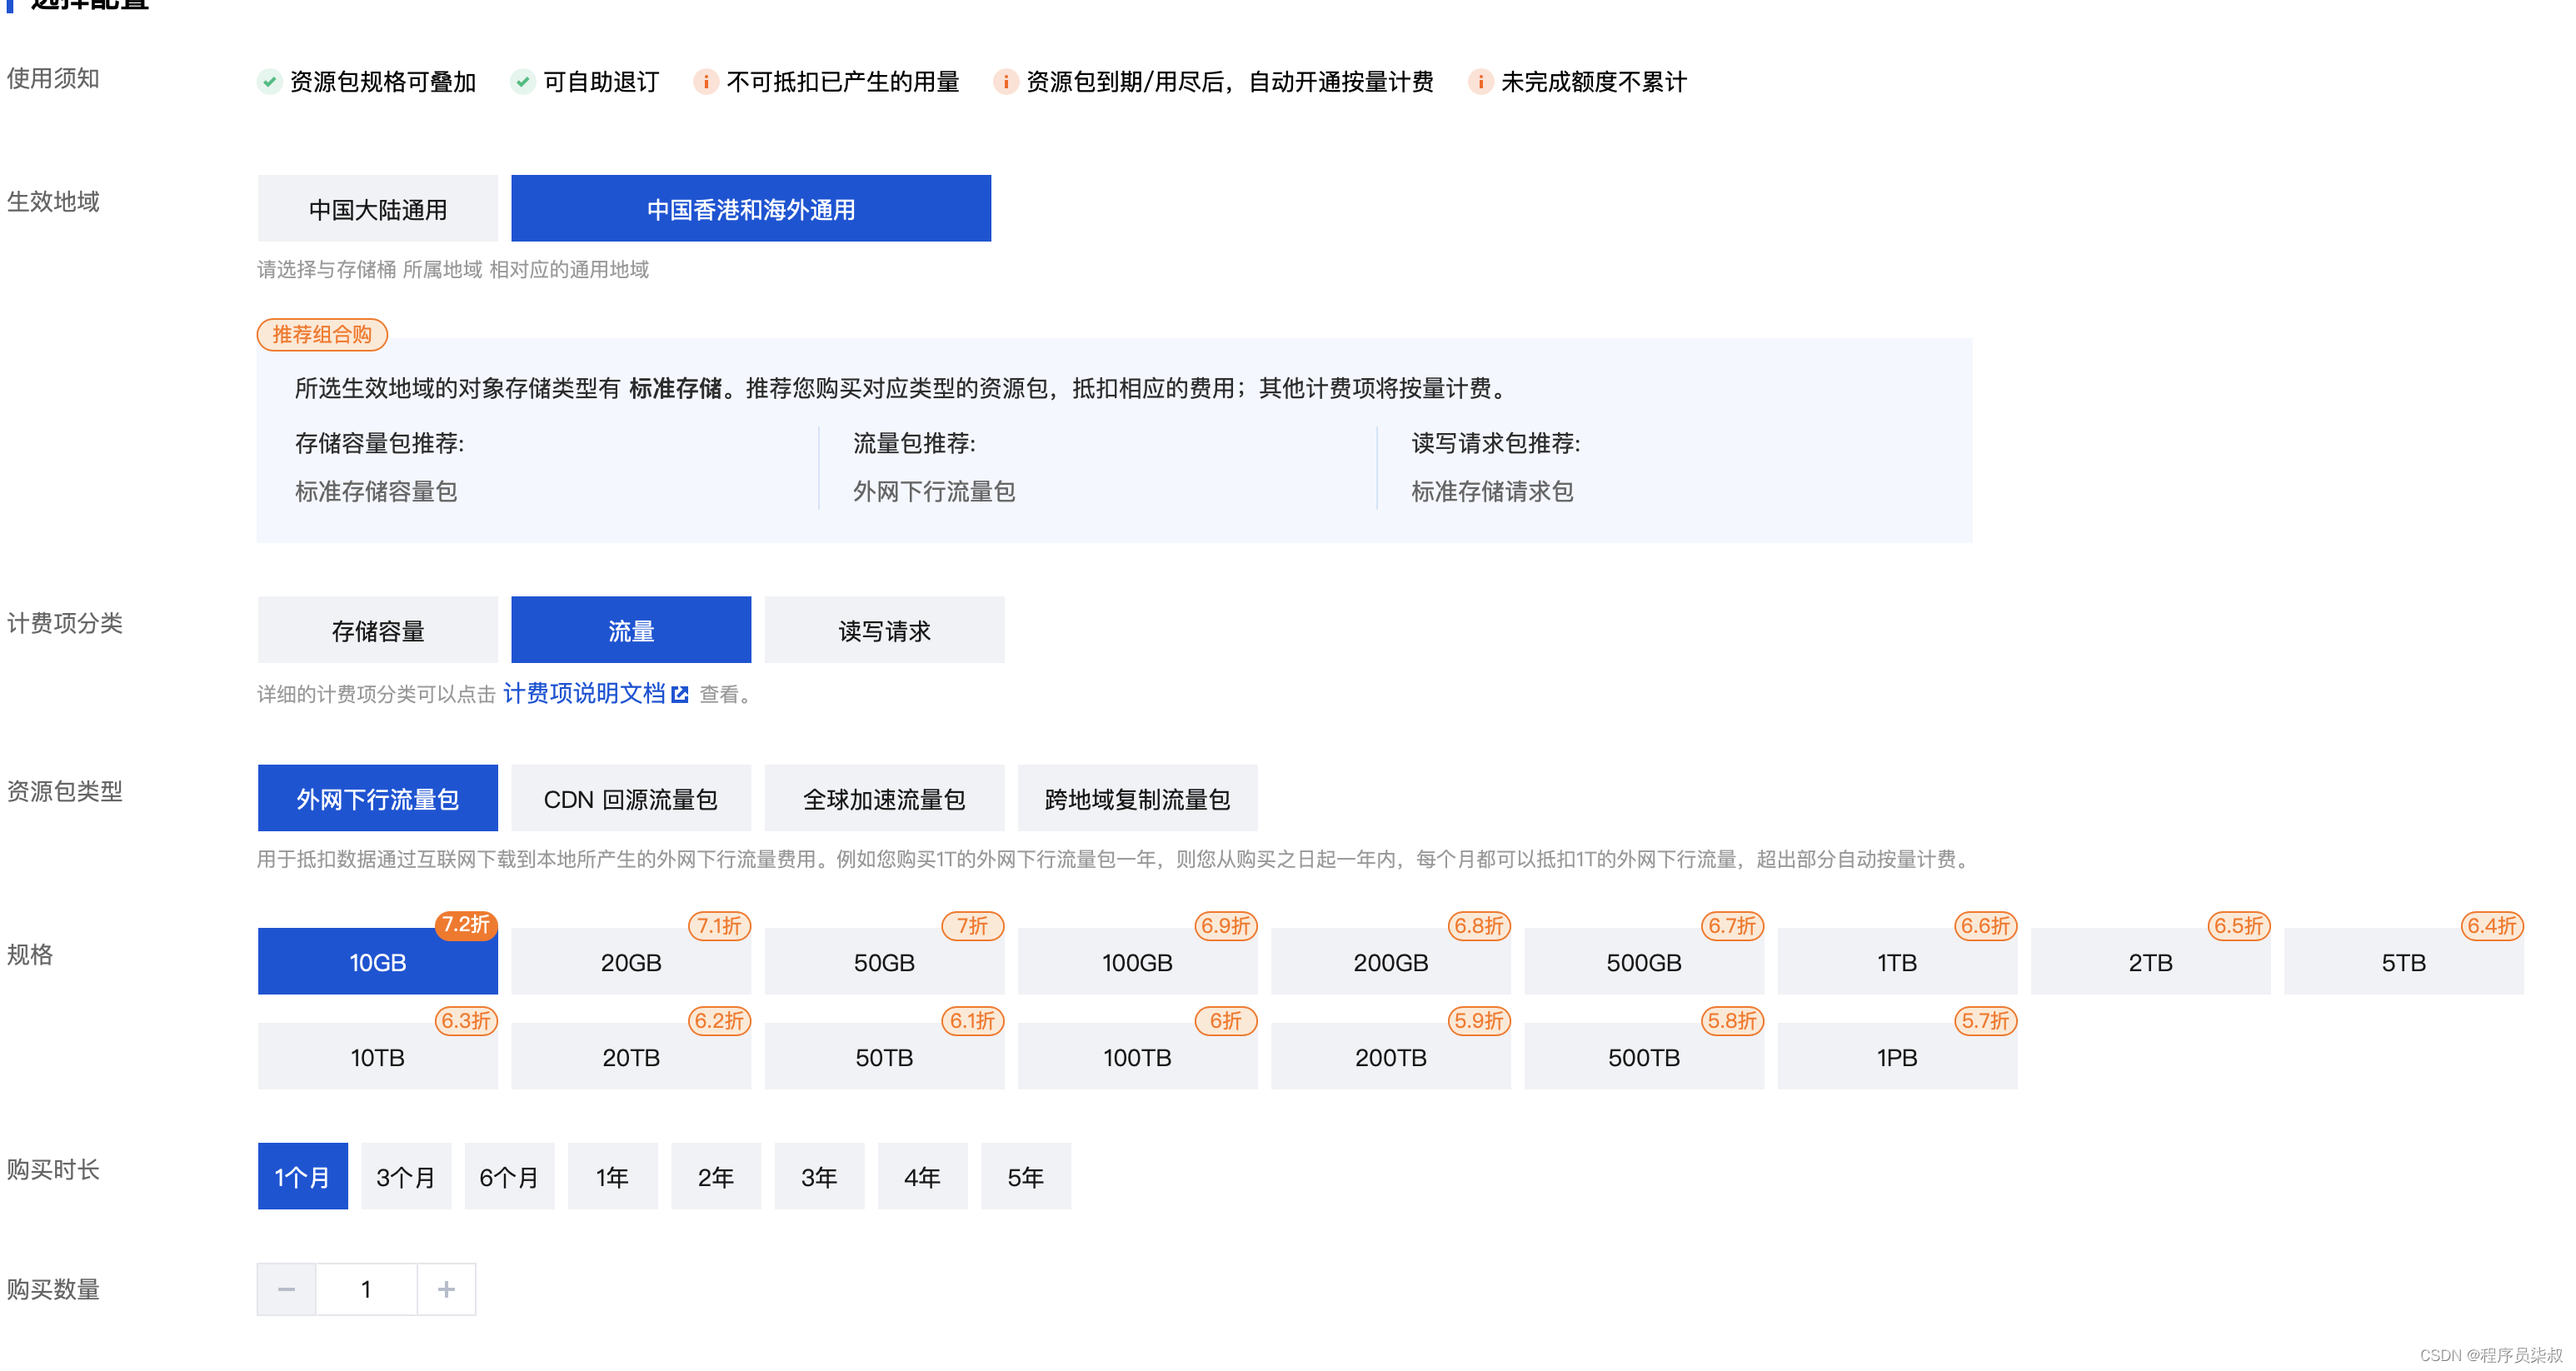Increase purchase quantity with plus button

click(446, 1289)
